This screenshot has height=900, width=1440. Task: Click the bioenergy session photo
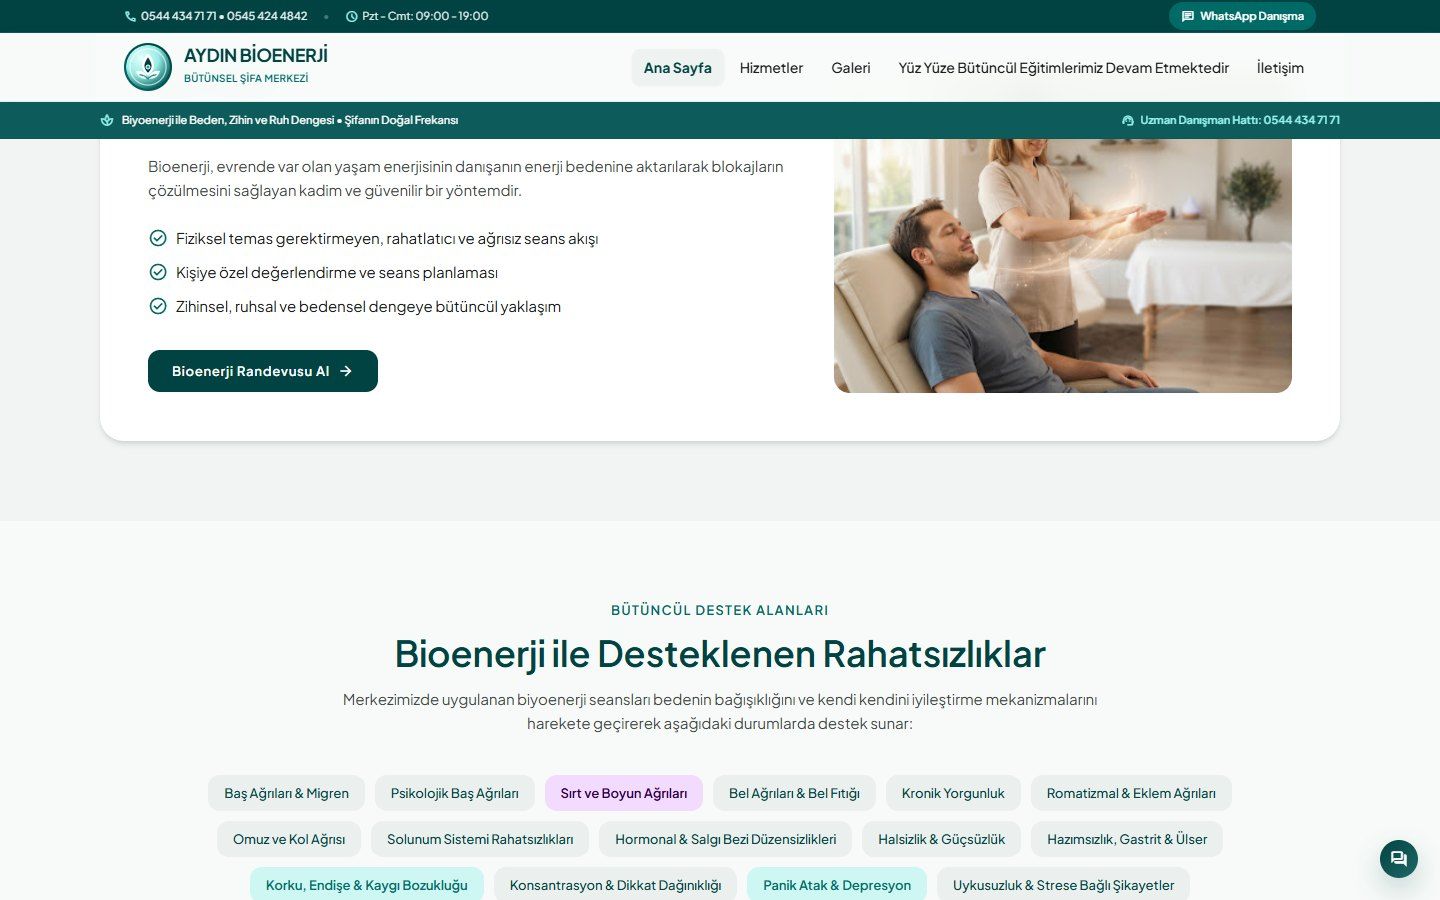pos(1063,265)
